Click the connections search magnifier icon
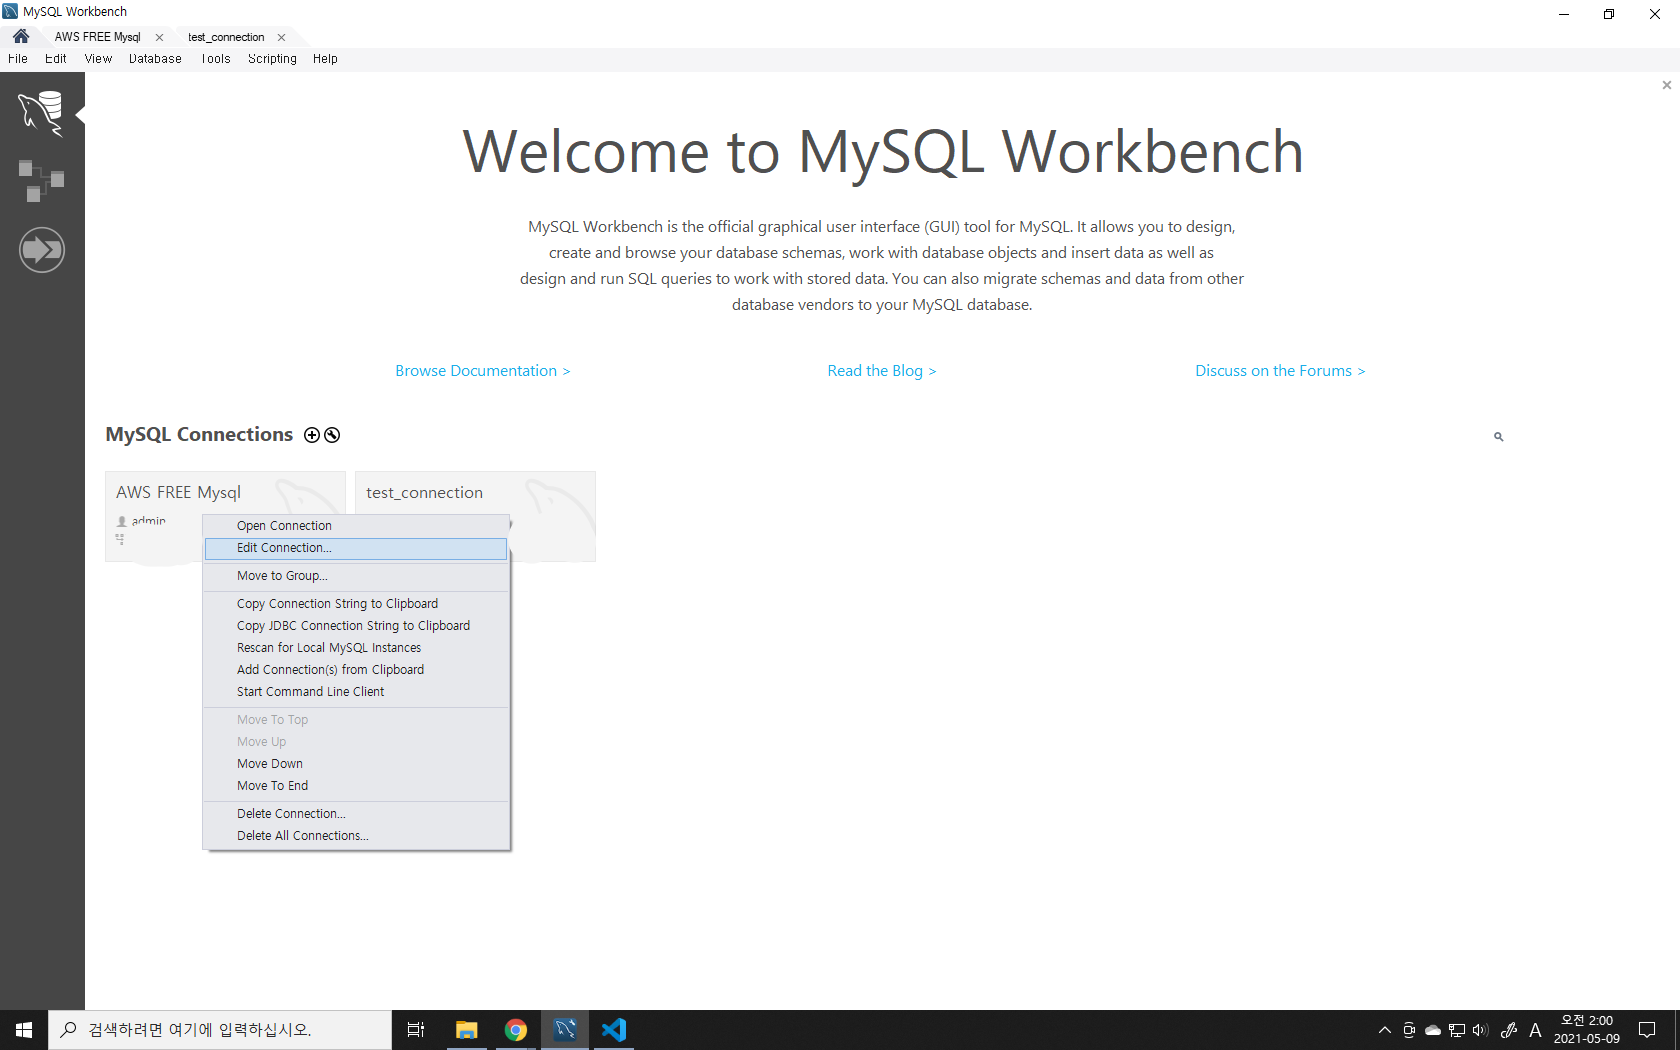The width and height of the screenshot is (1680, 1050). coord(1498,437)
